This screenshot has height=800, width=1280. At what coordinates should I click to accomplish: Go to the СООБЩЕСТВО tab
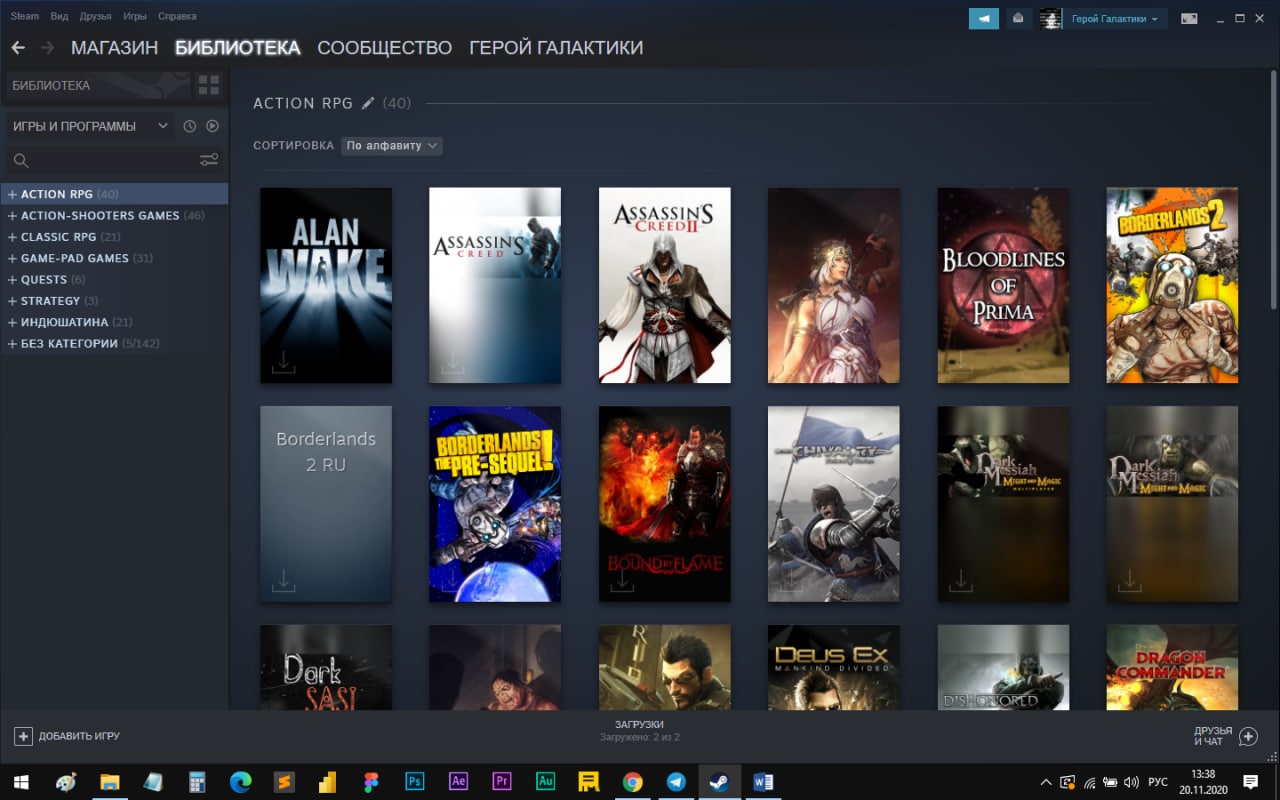point(385,48)
